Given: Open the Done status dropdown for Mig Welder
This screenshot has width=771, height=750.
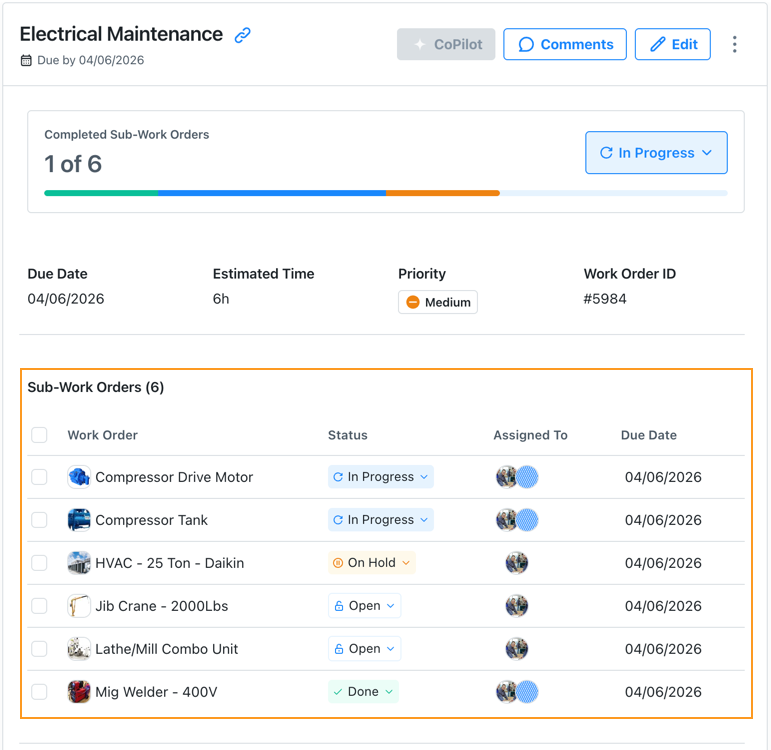Looking at the screenshot, I should pyautogui.click(x=363, y=692).
